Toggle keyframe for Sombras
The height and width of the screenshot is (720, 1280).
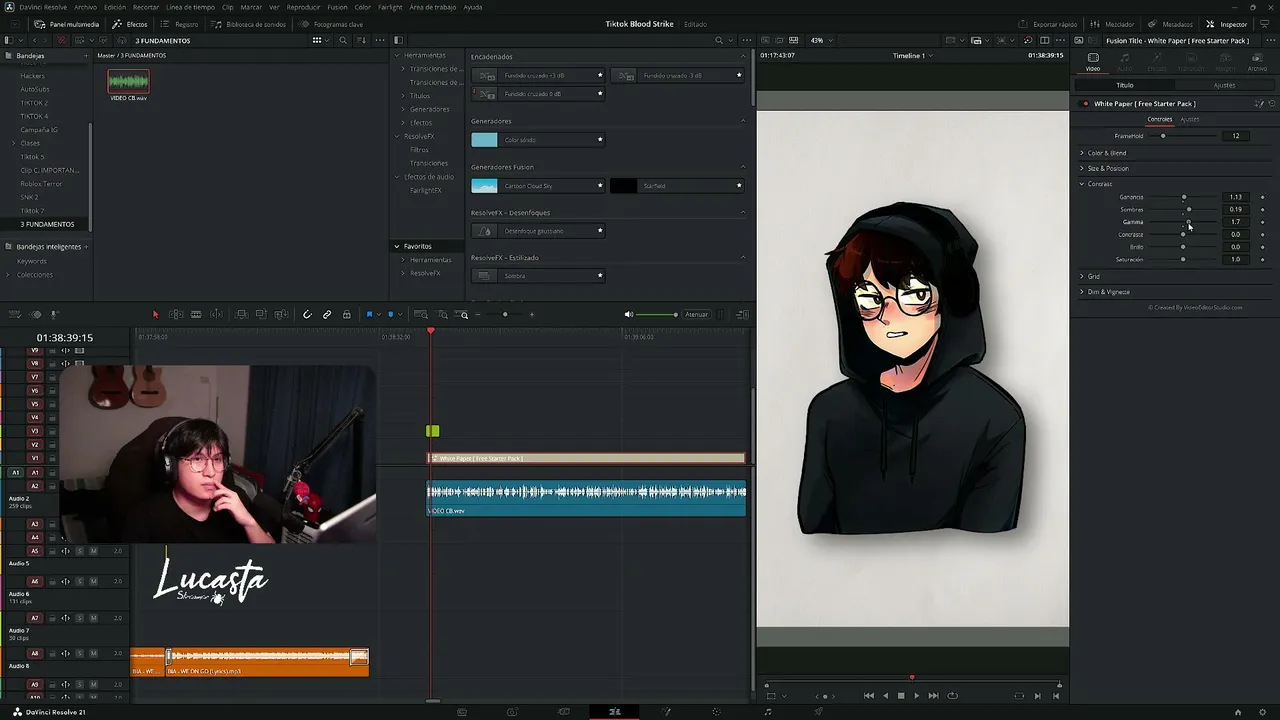1262,210
